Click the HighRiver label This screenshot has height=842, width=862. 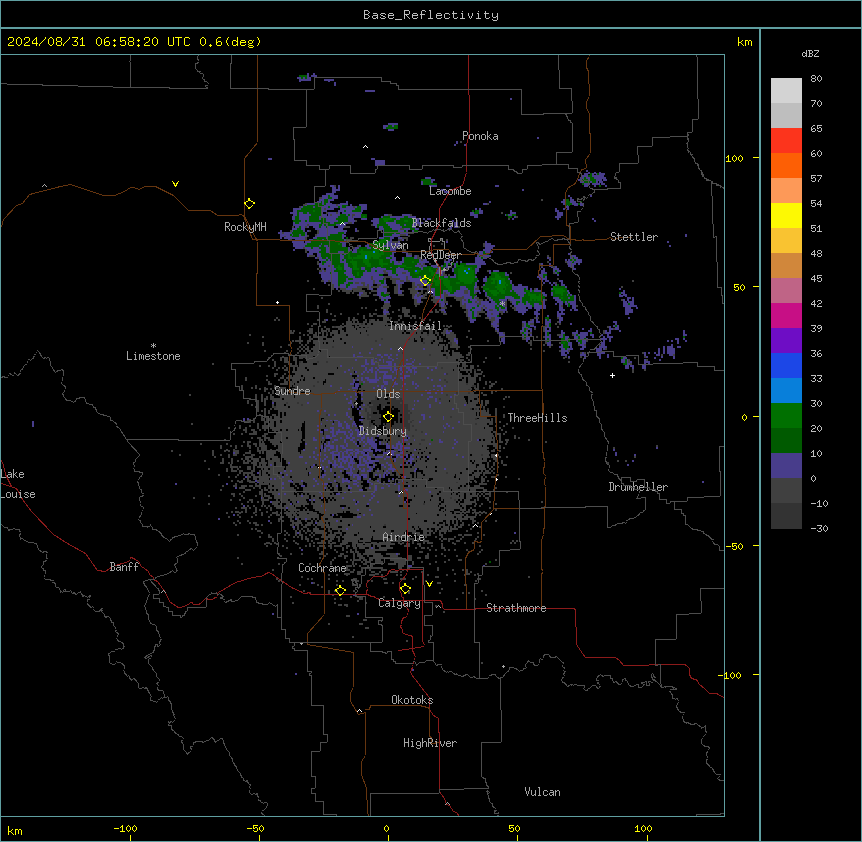430,743
